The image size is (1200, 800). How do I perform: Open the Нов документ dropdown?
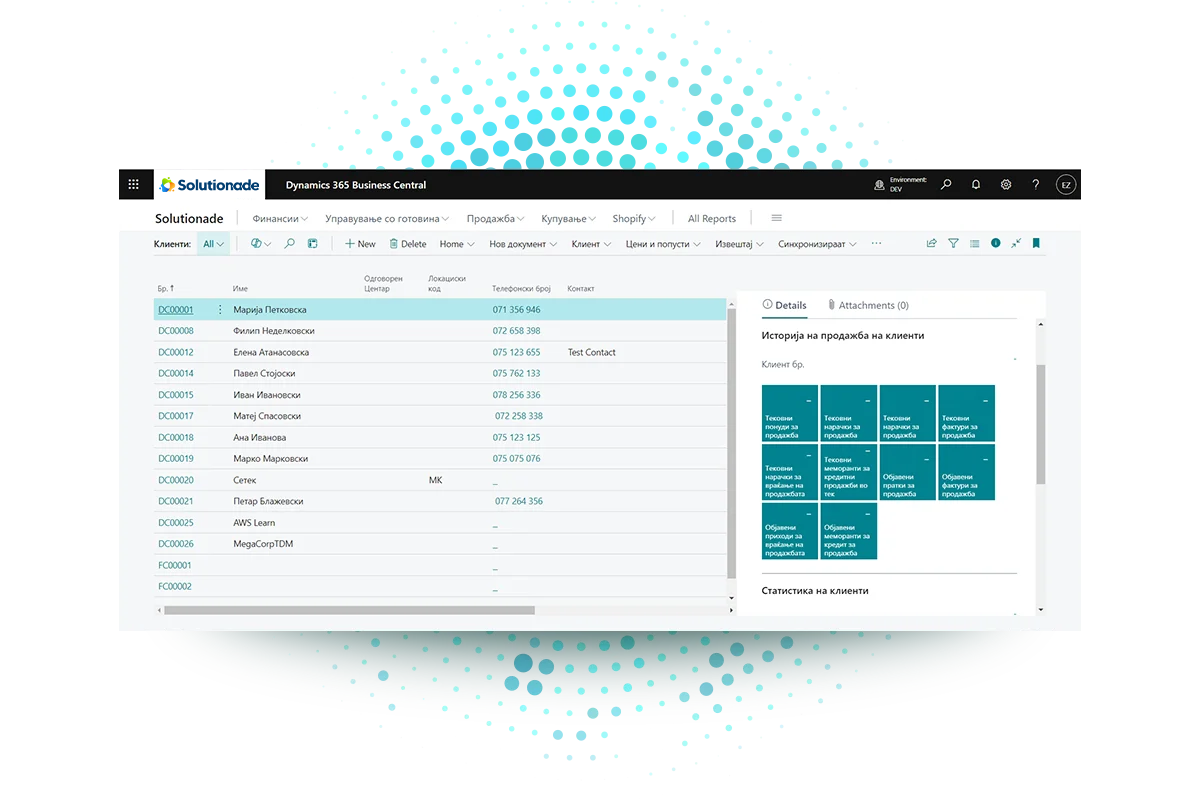click(524, 243)
